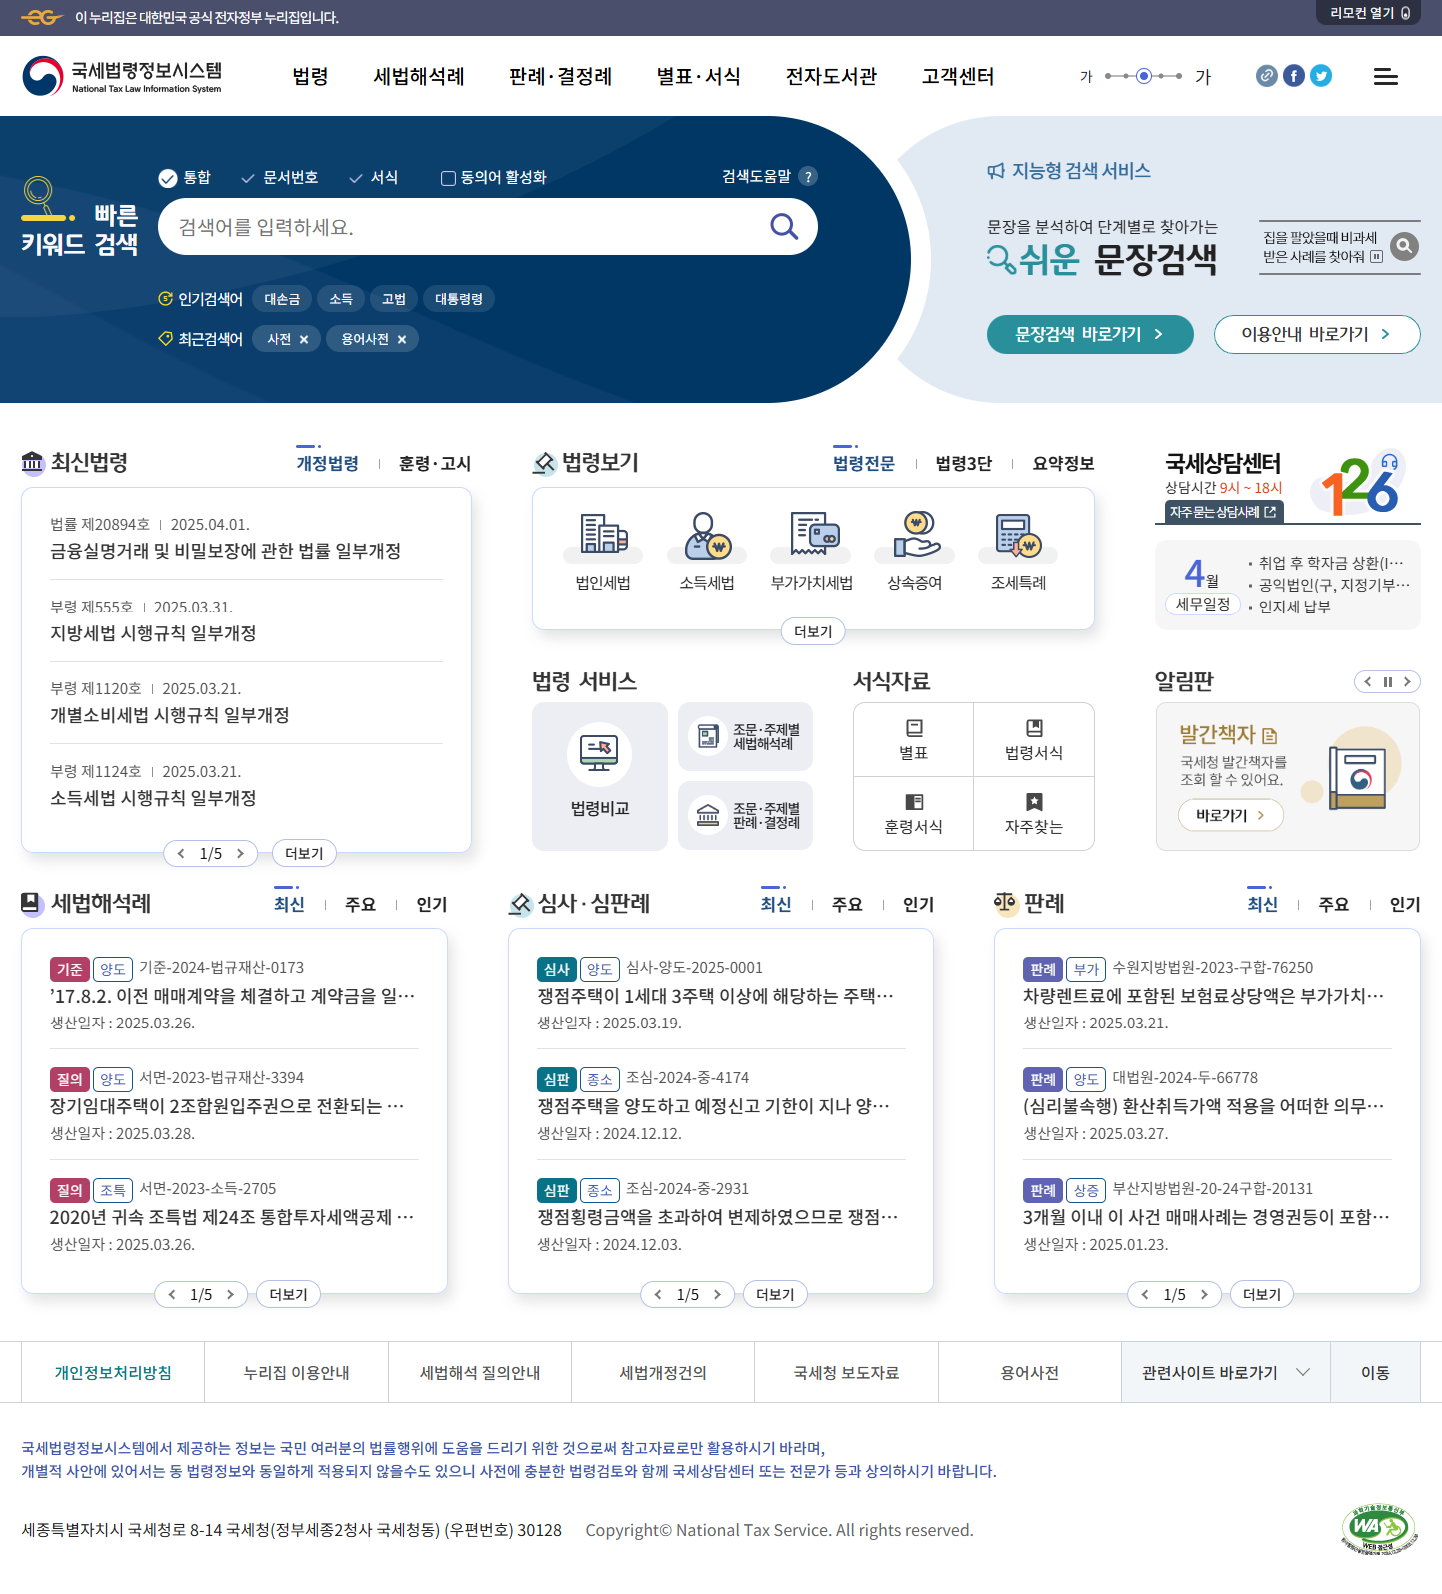Go to next page in 최신법령 pager
Image resolution: width=1442 pixels, height=1594 pixels.
[x=241, y=854]
